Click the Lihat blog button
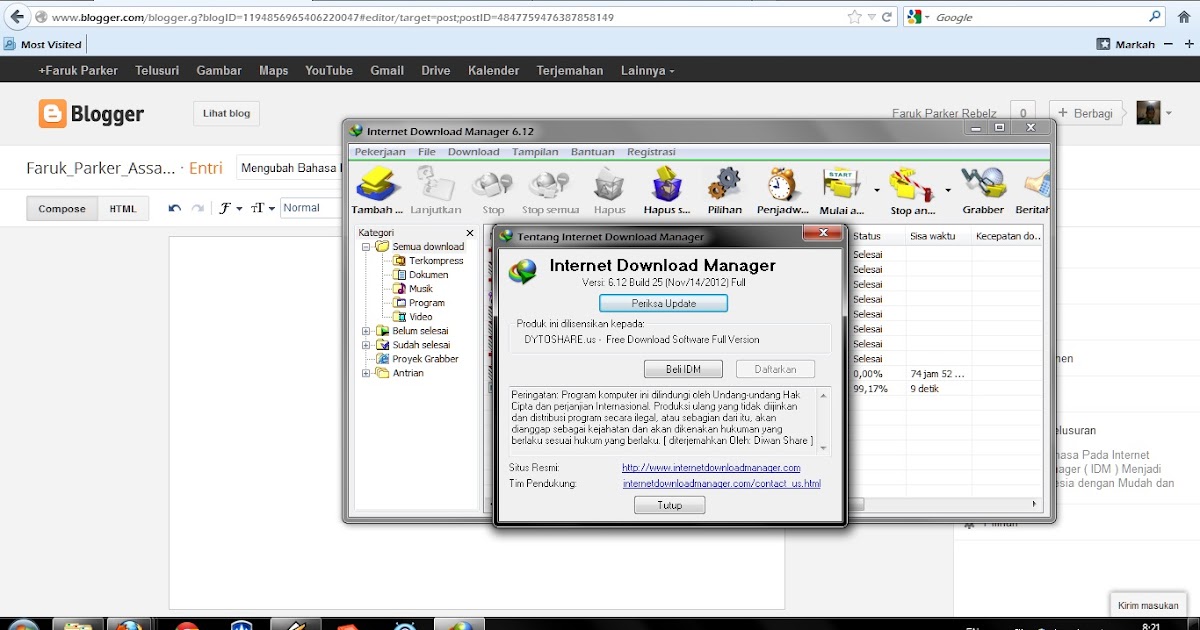 click(x=226, y=113)
